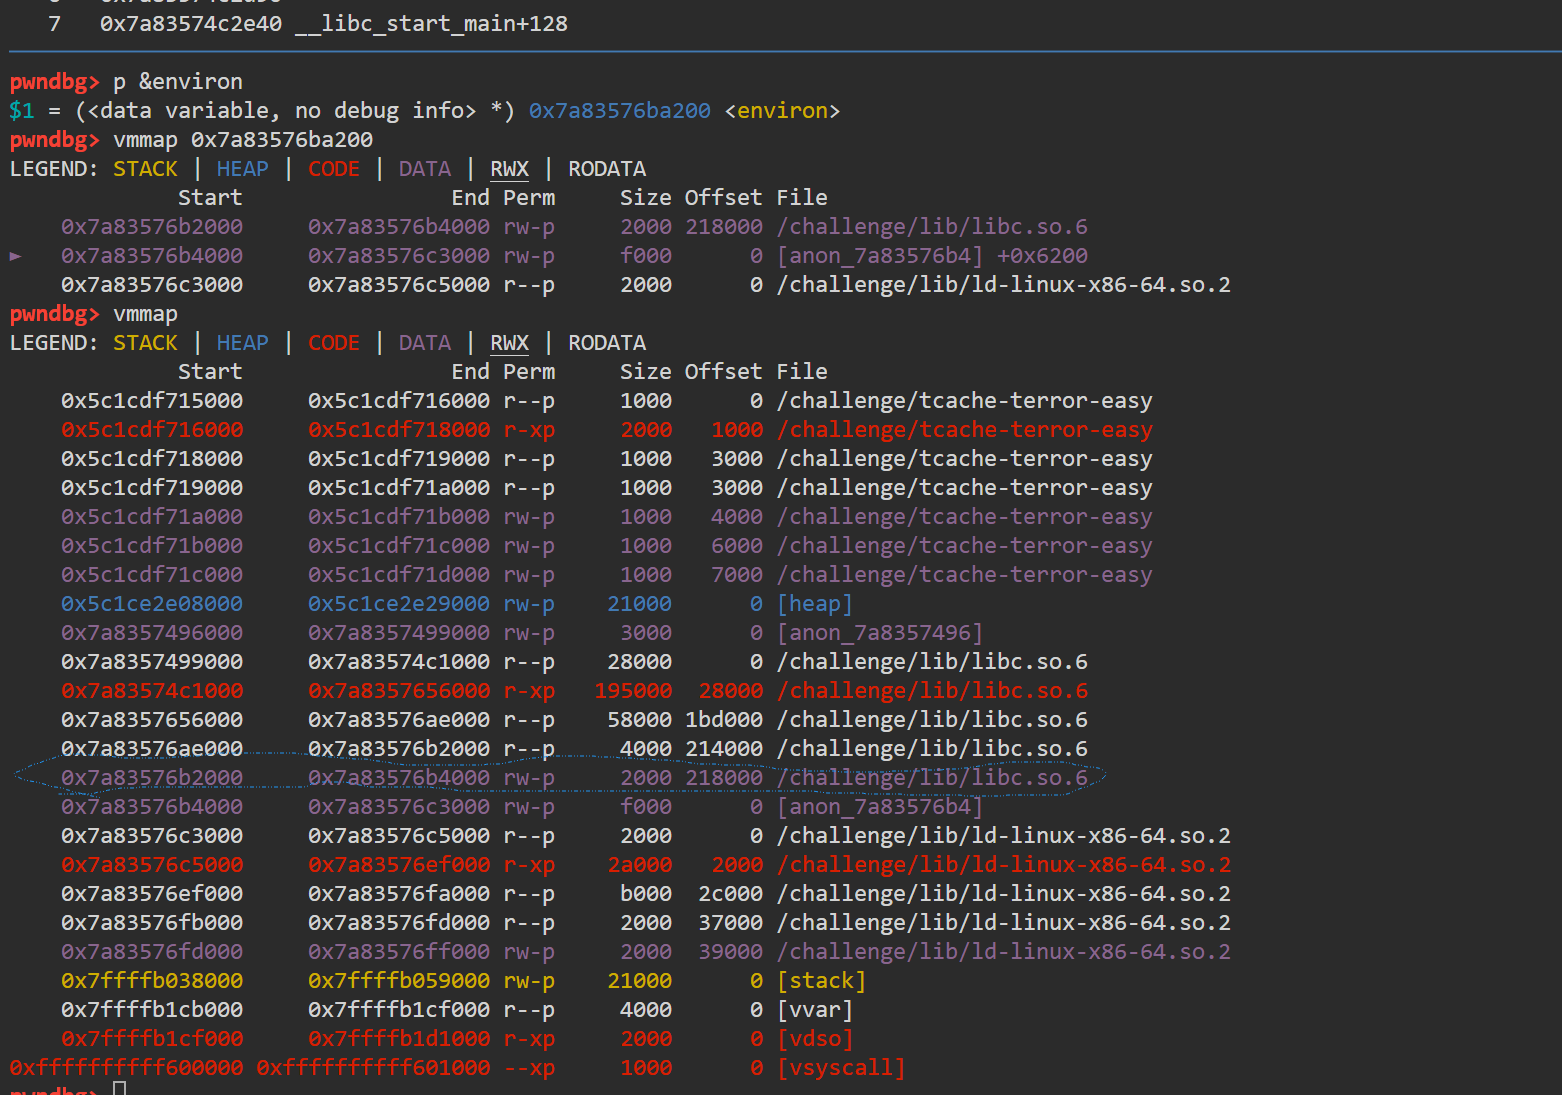Image resolution: width=1562 pixels, height=1095 pixels.
Task: Select the $1 result variable
Action: coord(22,110)
